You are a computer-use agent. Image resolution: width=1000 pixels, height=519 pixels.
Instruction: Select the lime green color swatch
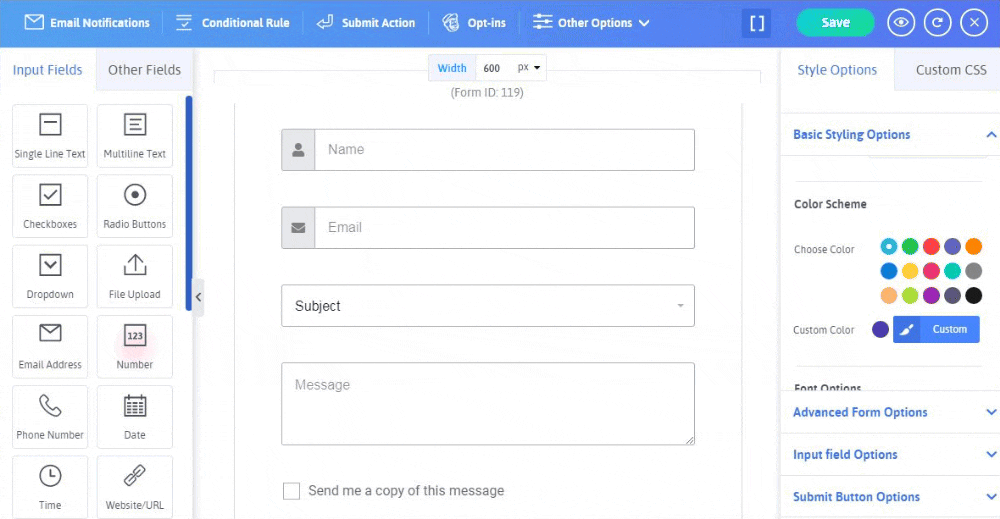pos(910,295)
